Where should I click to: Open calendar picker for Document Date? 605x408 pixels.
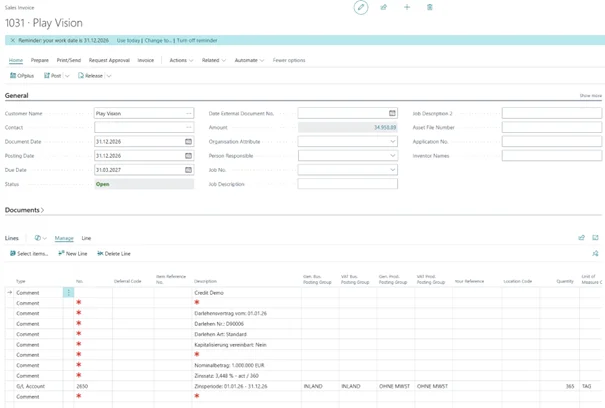(x=188, y=142)
